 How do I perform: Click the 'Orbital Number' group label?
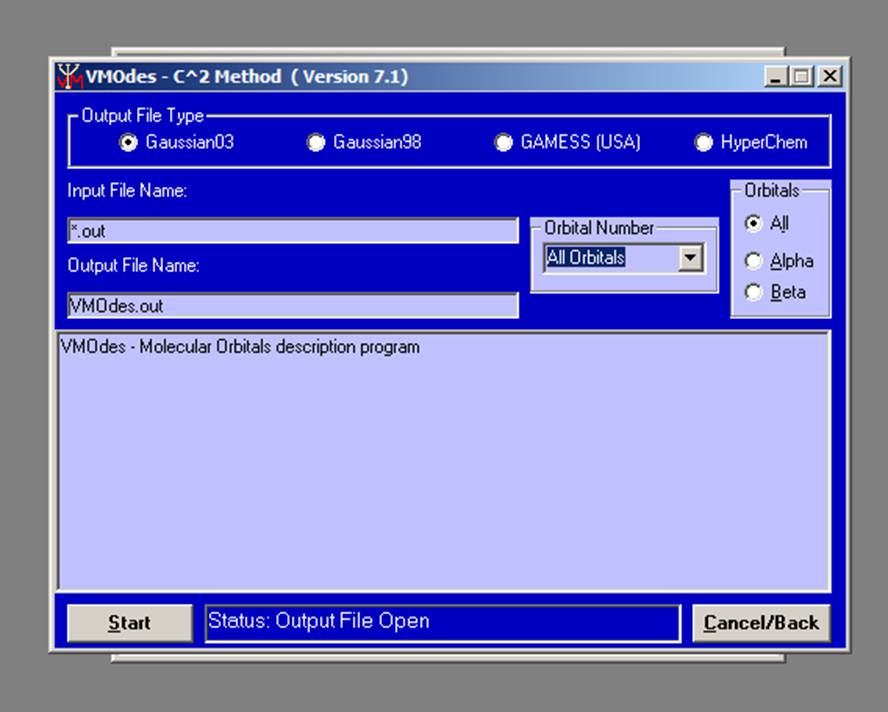[599, 228]
